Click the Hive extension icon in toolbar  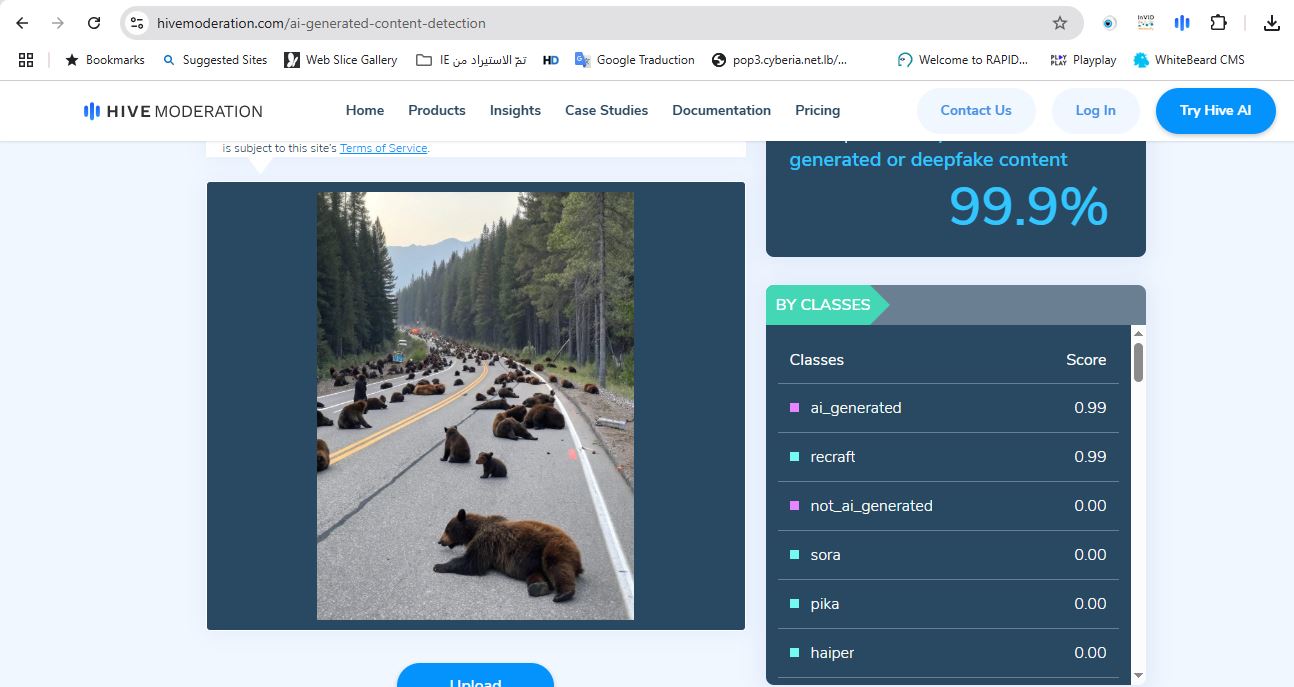point(1181,23)
